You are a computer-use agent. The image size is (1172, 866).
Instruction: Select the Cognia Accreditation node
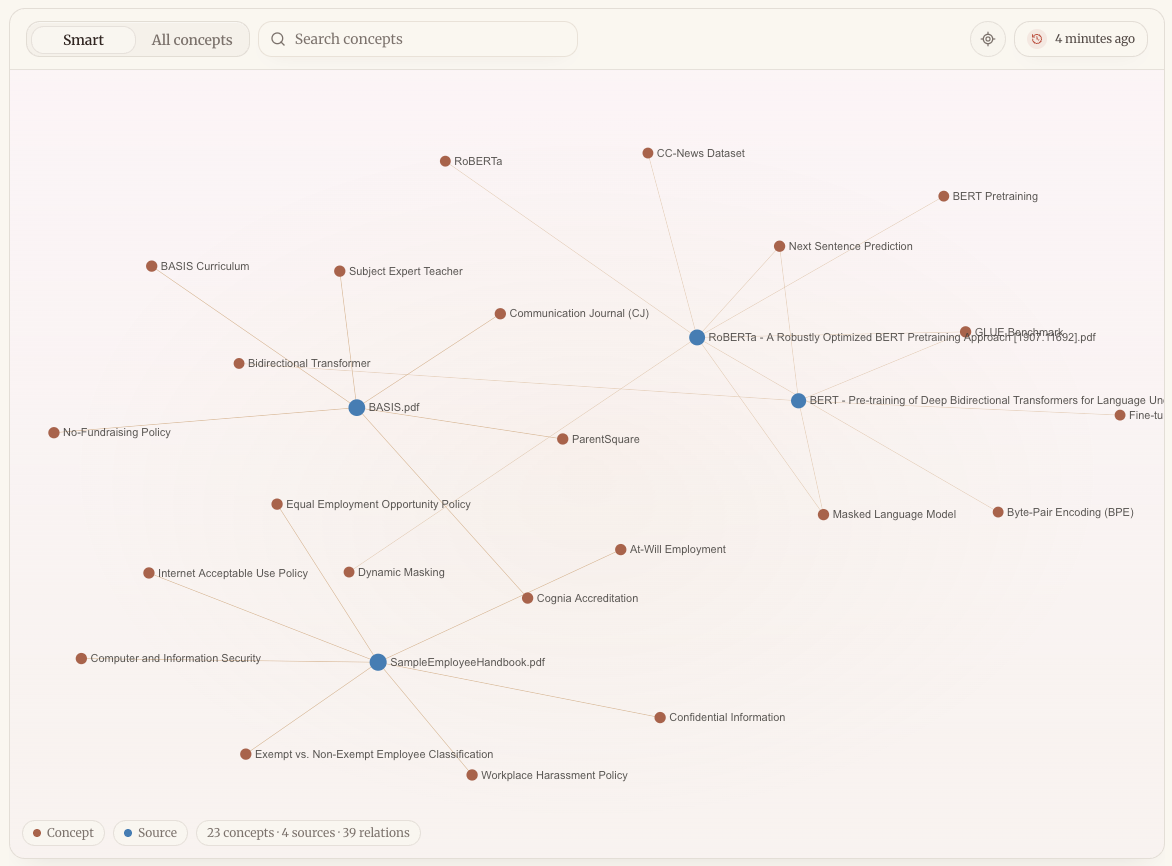pyautogui.click(x=528, y=599)
